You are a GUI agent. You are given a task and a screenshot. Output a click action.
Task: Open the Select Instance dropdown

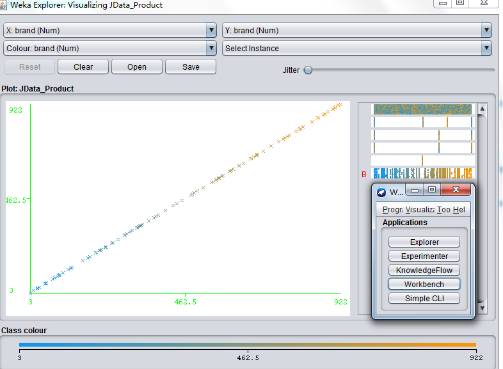coord(357,48)
